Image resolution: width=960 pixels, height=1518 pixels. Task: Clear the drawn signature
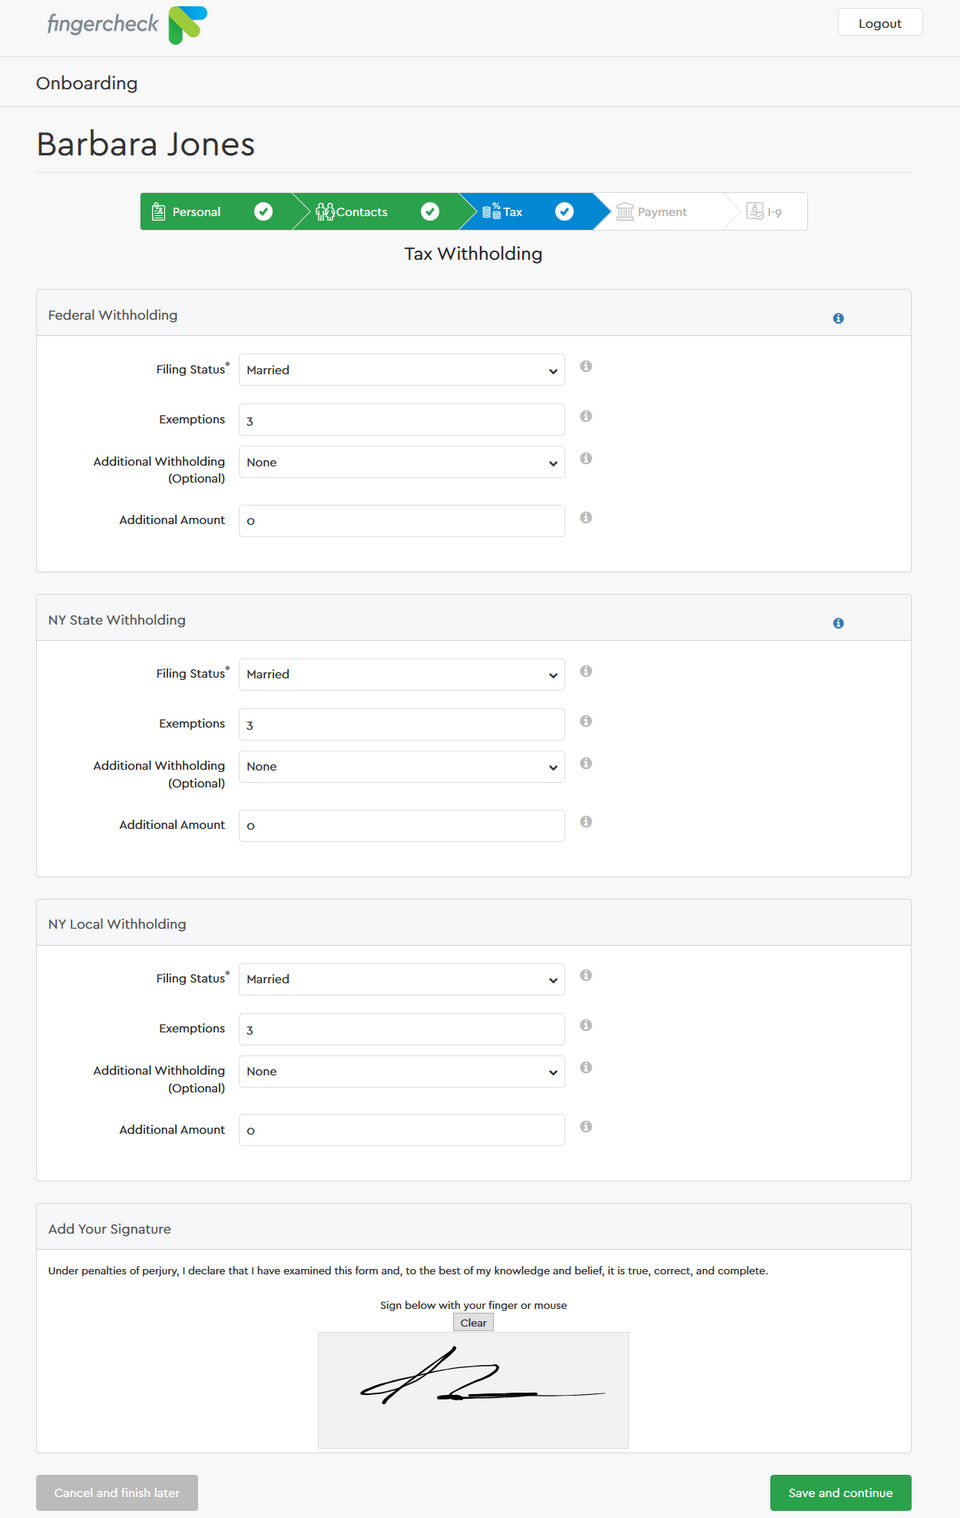pos(473,1323)
